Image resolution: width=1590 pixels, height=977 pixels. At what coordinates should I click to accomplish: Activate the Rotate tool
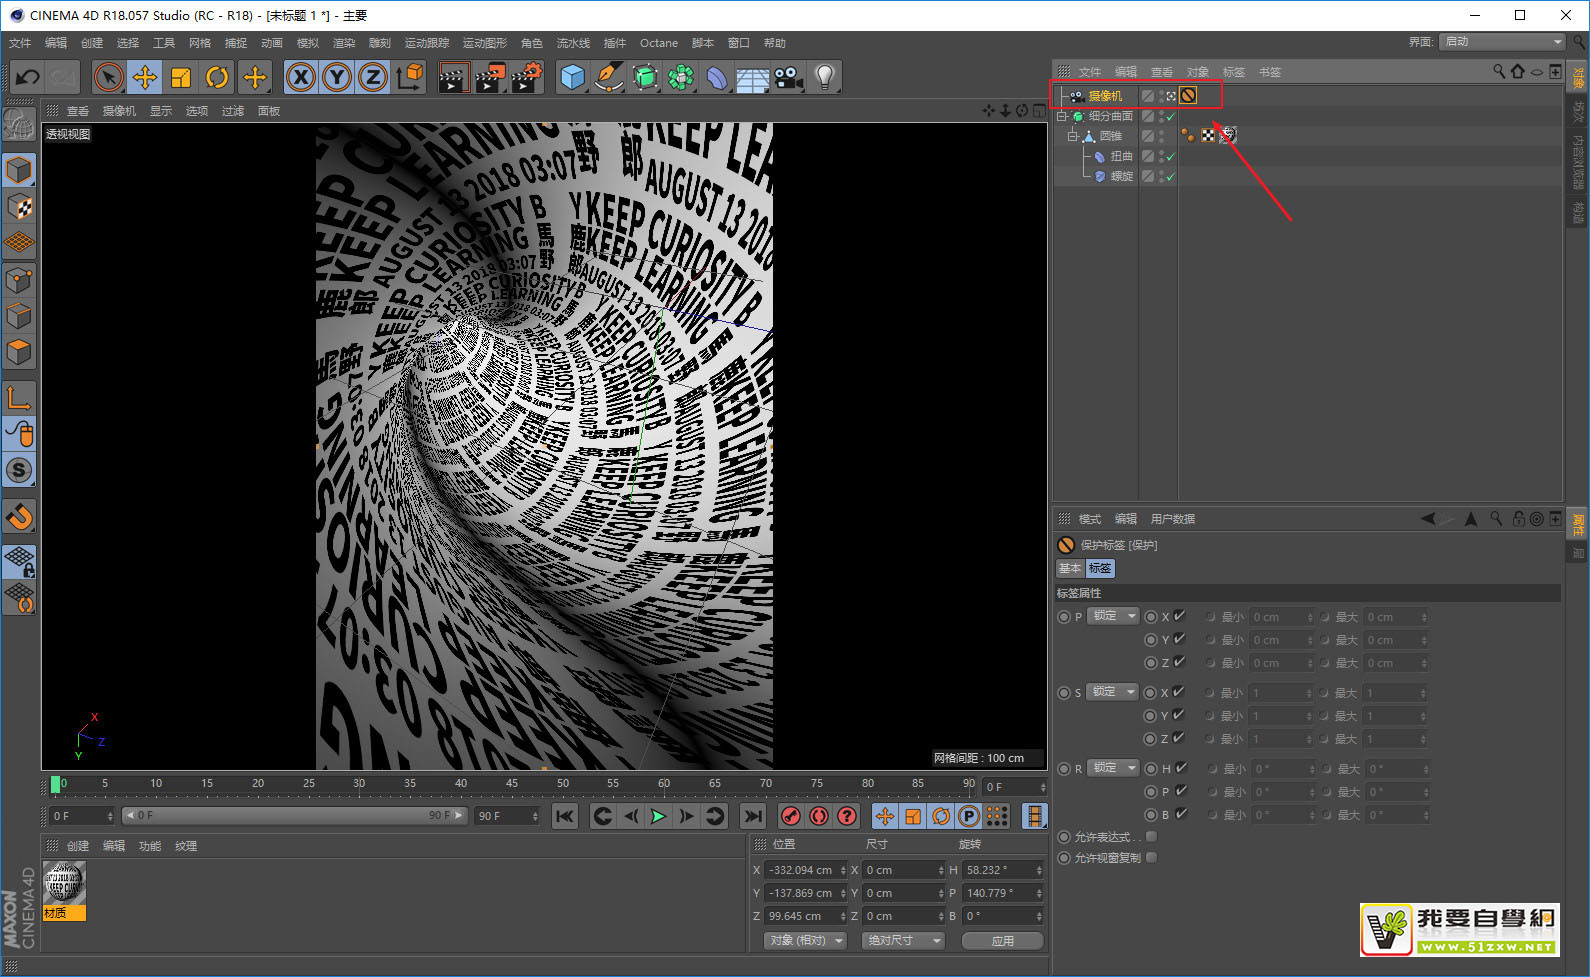pyautogui.click(x=217, y=77)
